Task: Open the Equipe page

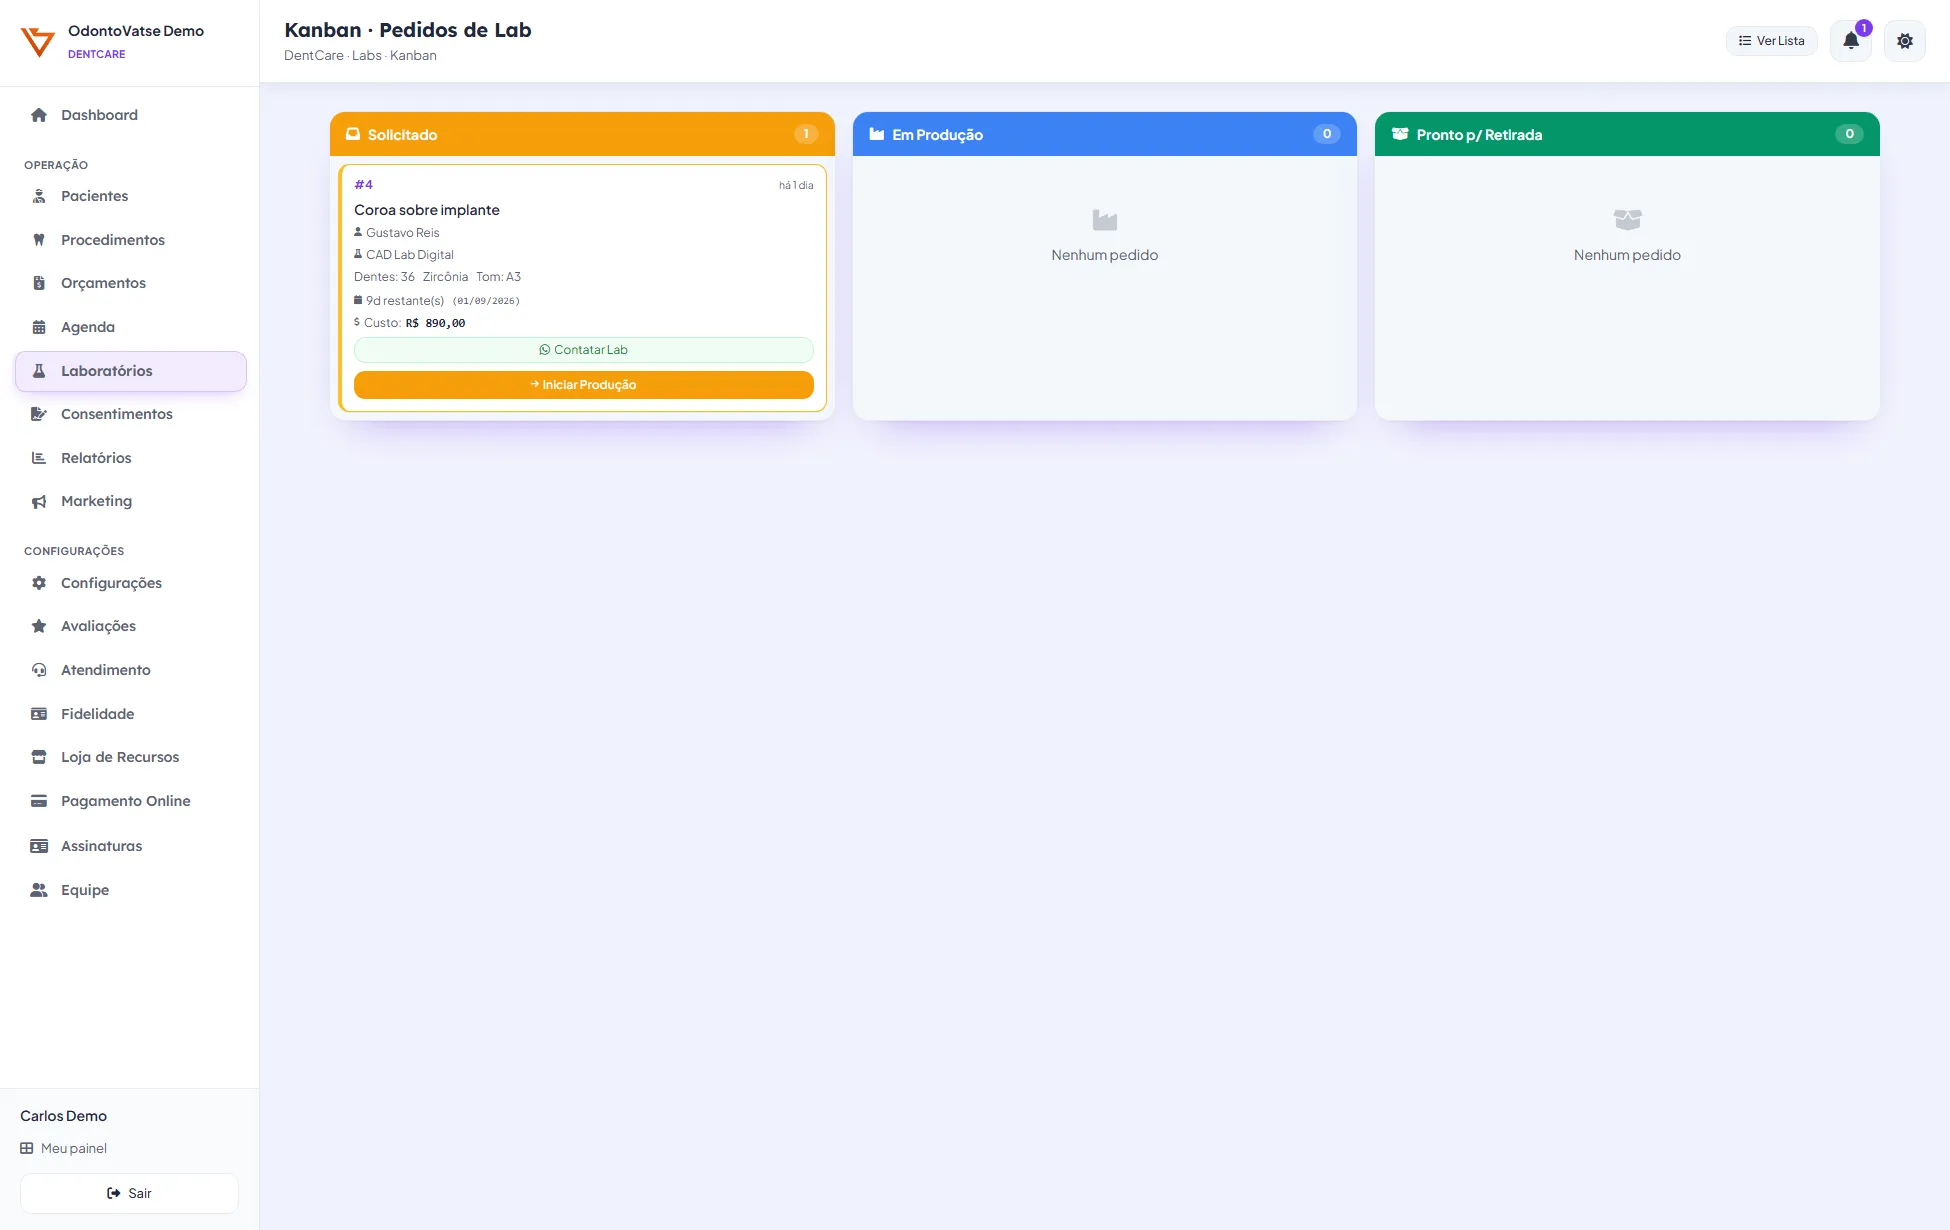Action: tap(131, 890)
